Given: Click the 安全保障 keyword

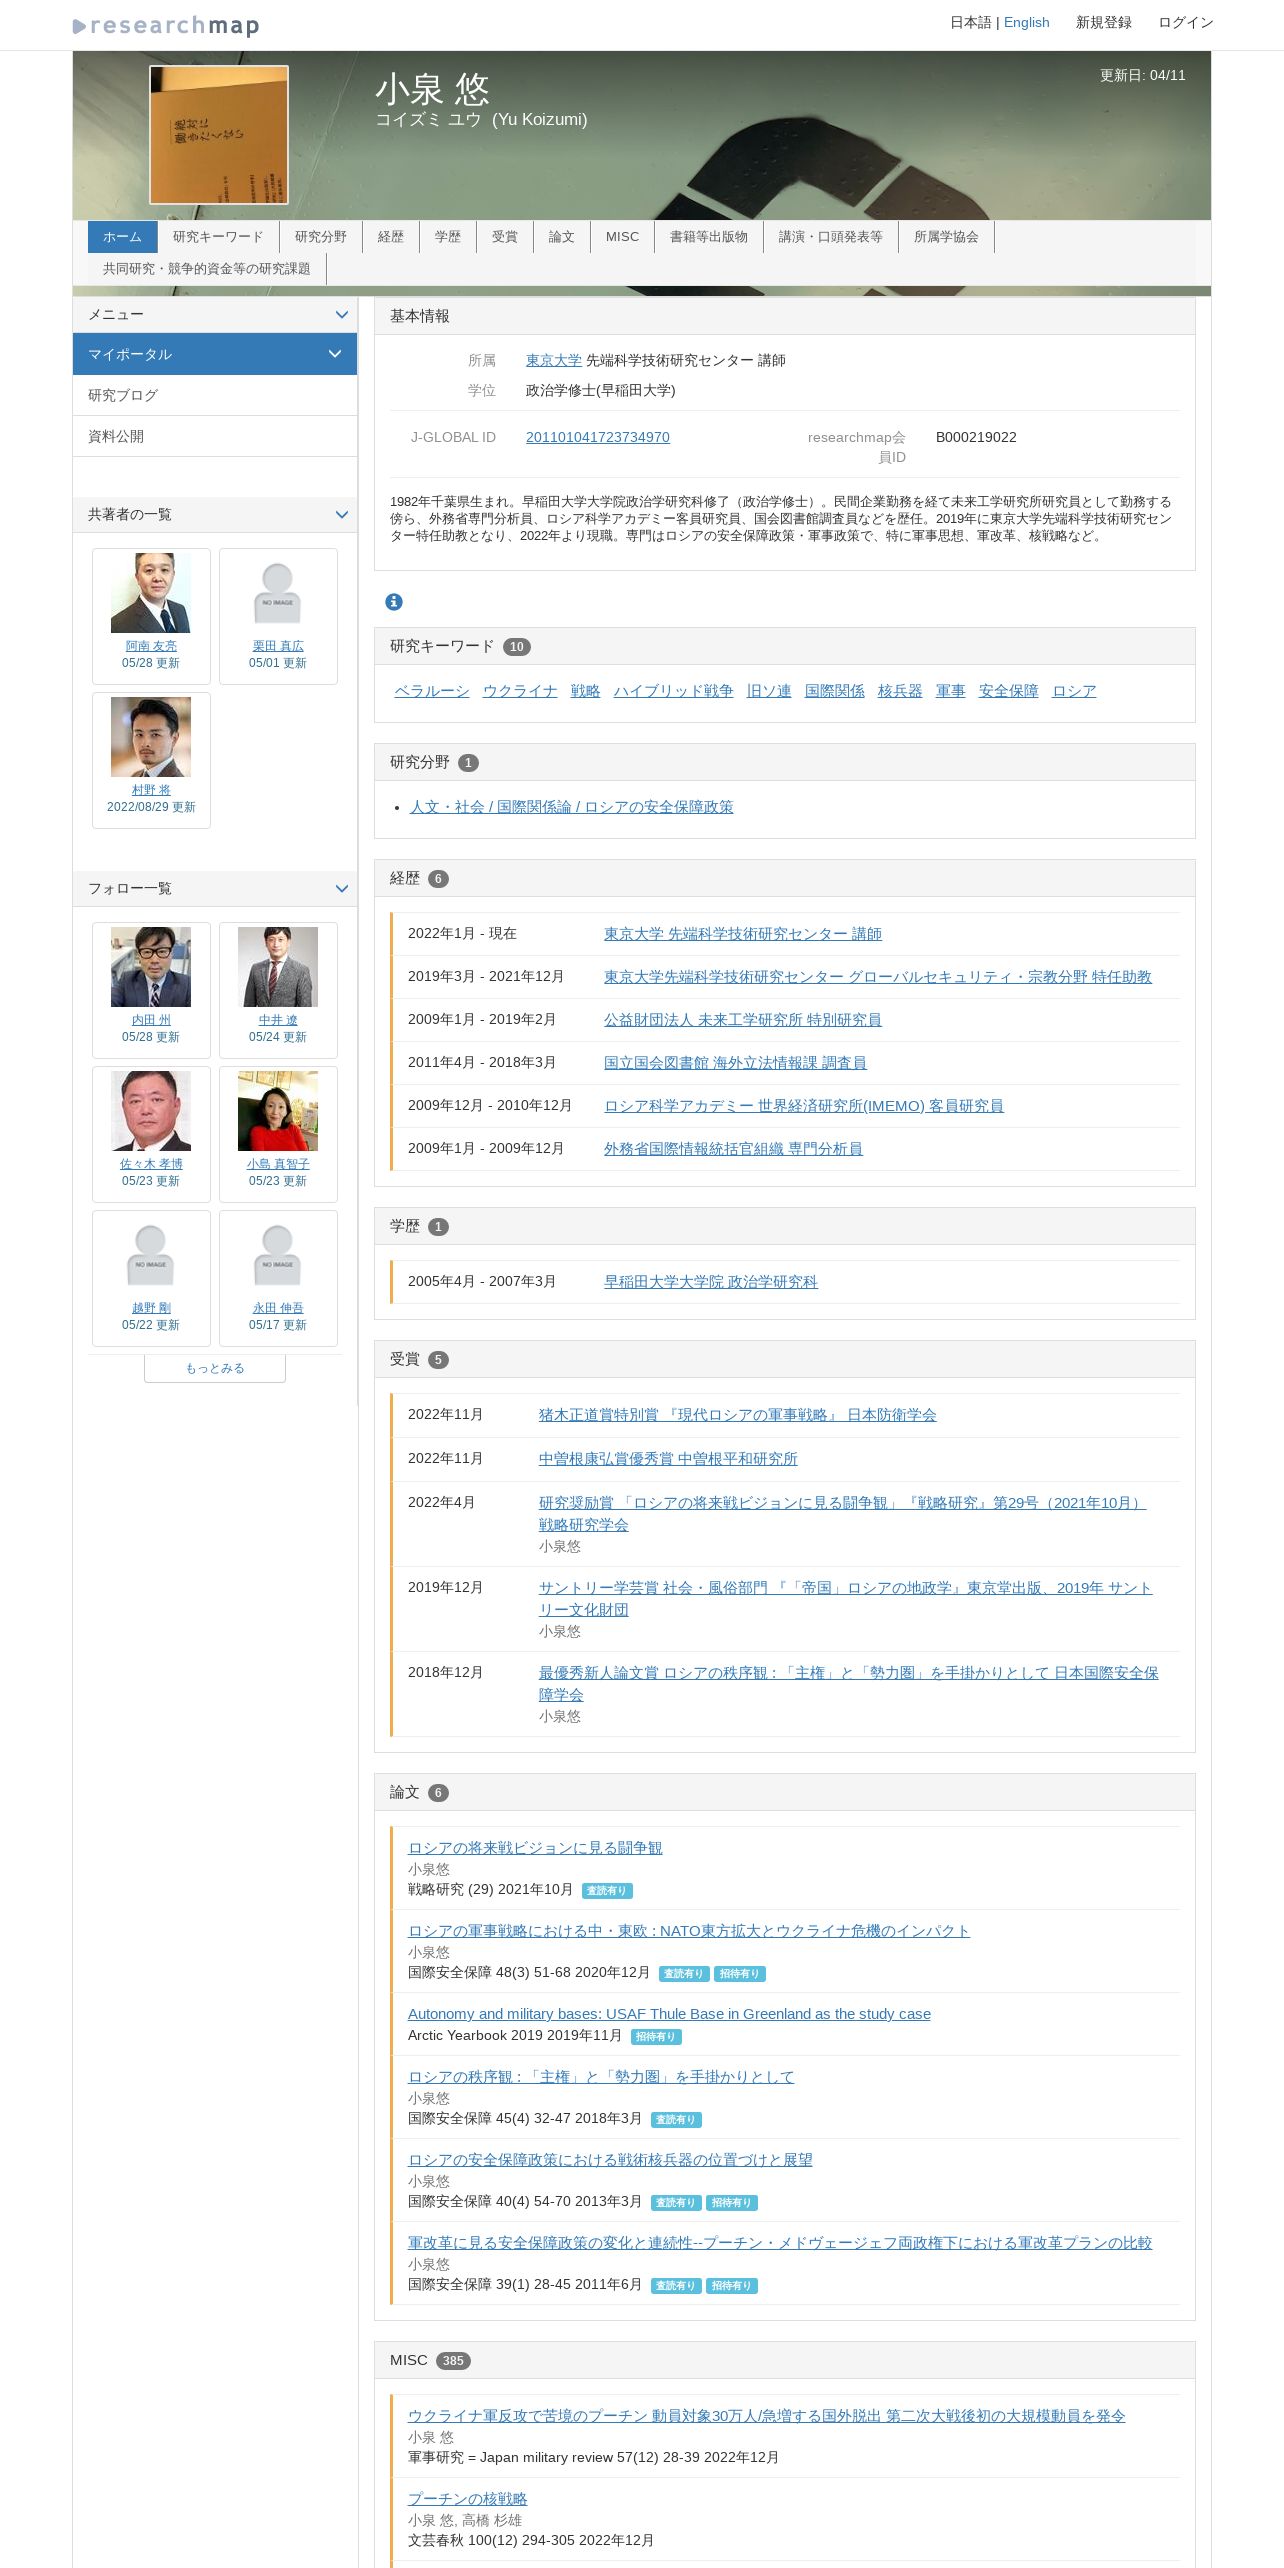Looking at the screenshot, I should point(1009,691).
